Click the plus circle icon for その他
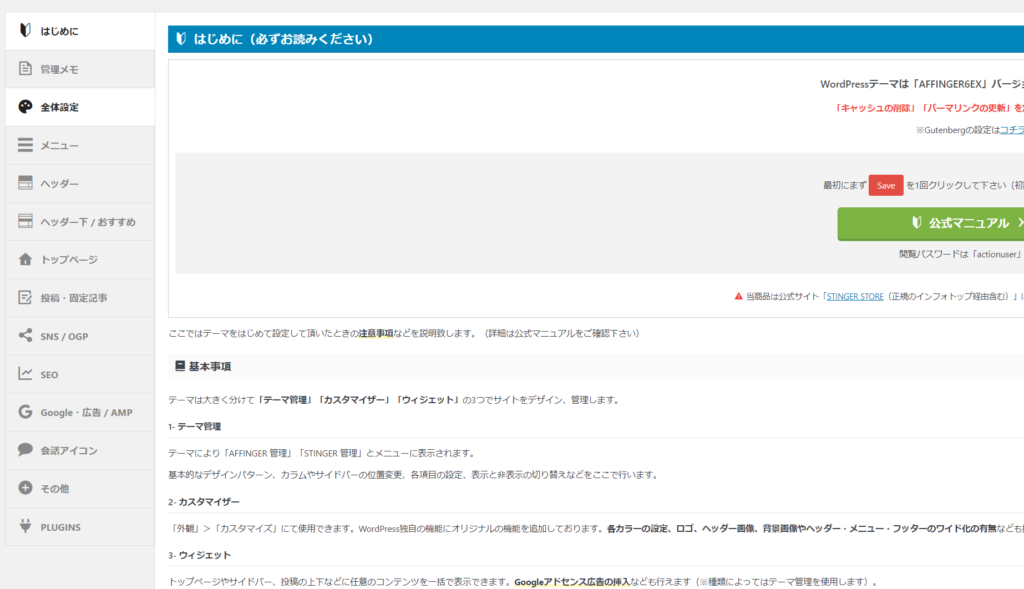This screenshot has width=1024, height=589. pos(25,488)
